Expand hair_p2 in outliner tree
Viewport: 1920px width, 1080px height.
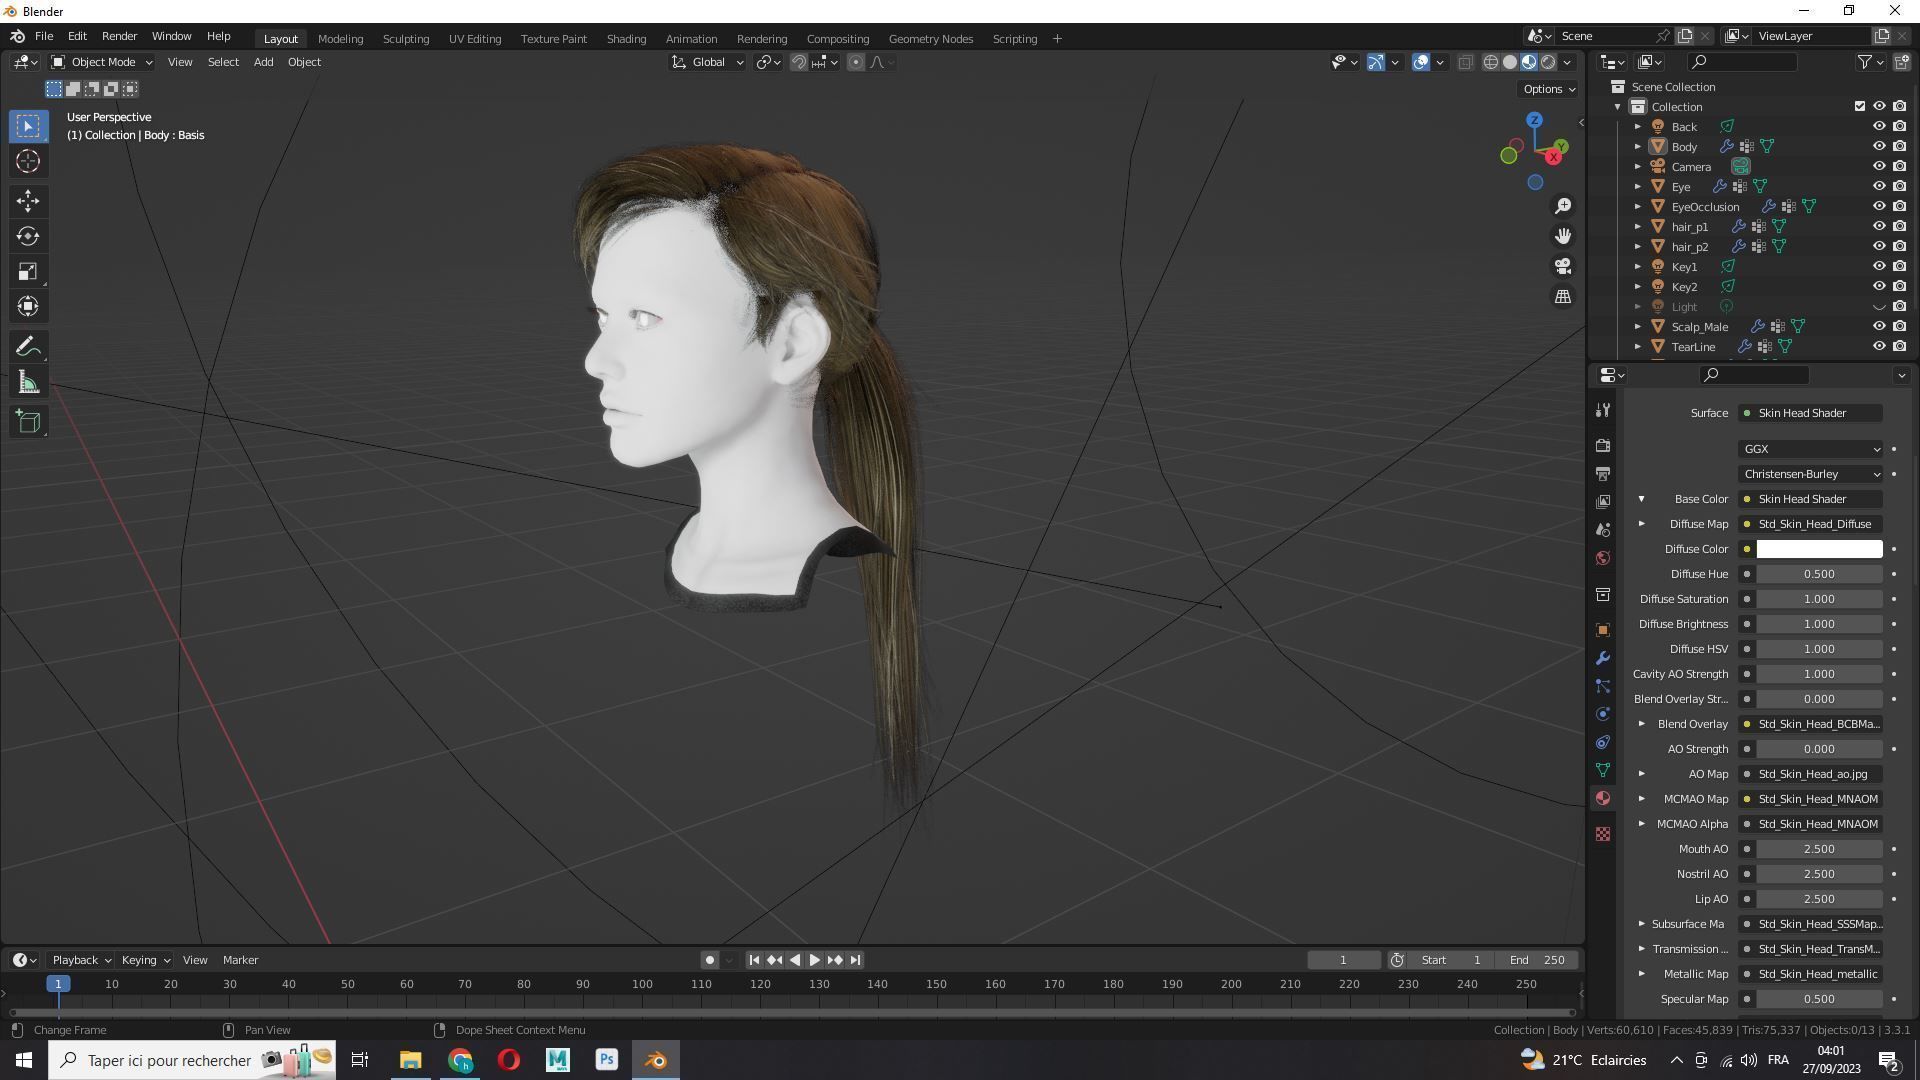pyautogui.click(x=1638, y=247)
